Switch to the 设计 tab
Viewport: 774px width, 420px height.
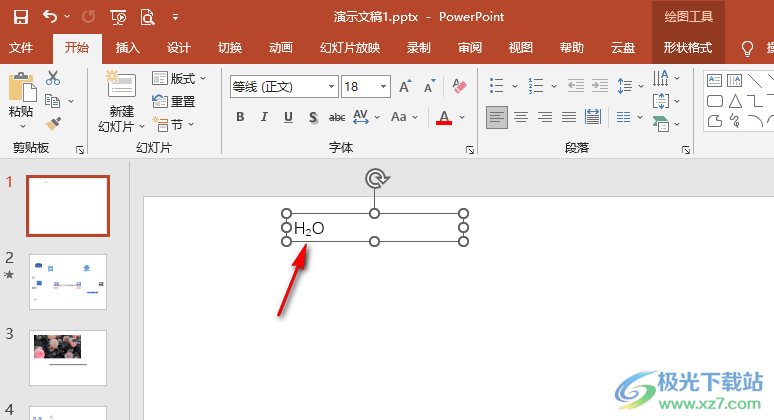click(179, 48)
